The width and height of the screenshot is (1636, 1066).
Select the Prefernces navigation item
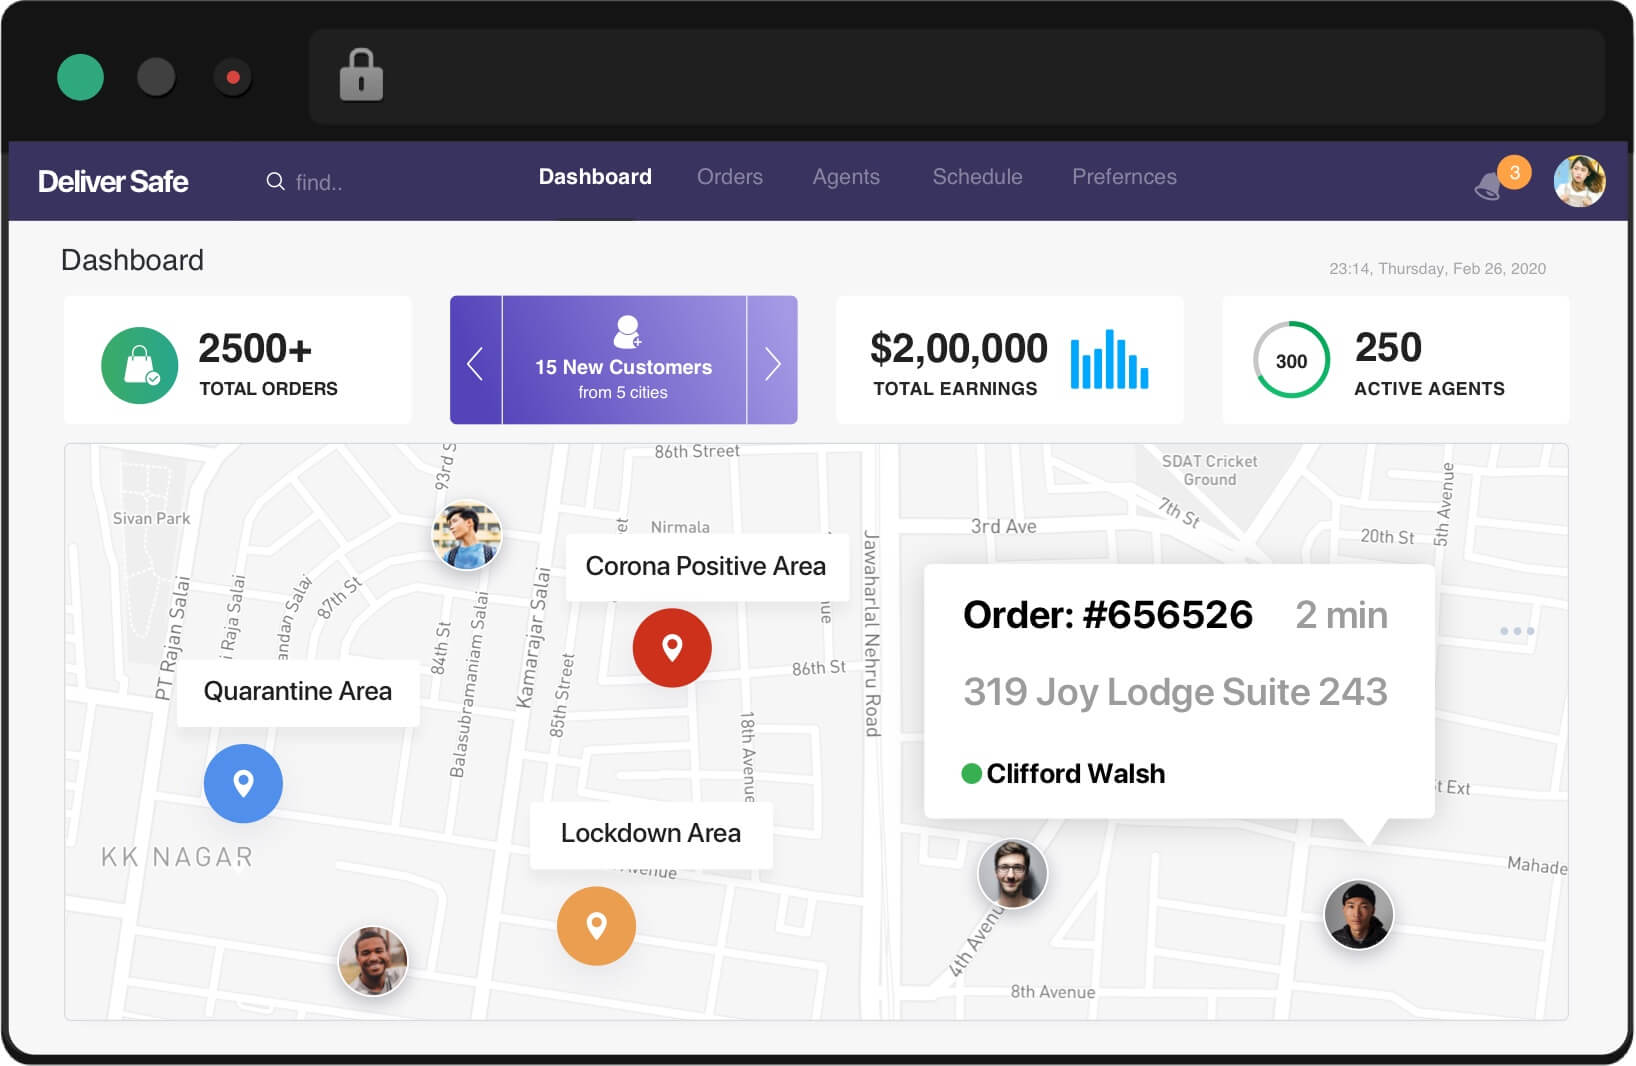[x=1124, y=177]
